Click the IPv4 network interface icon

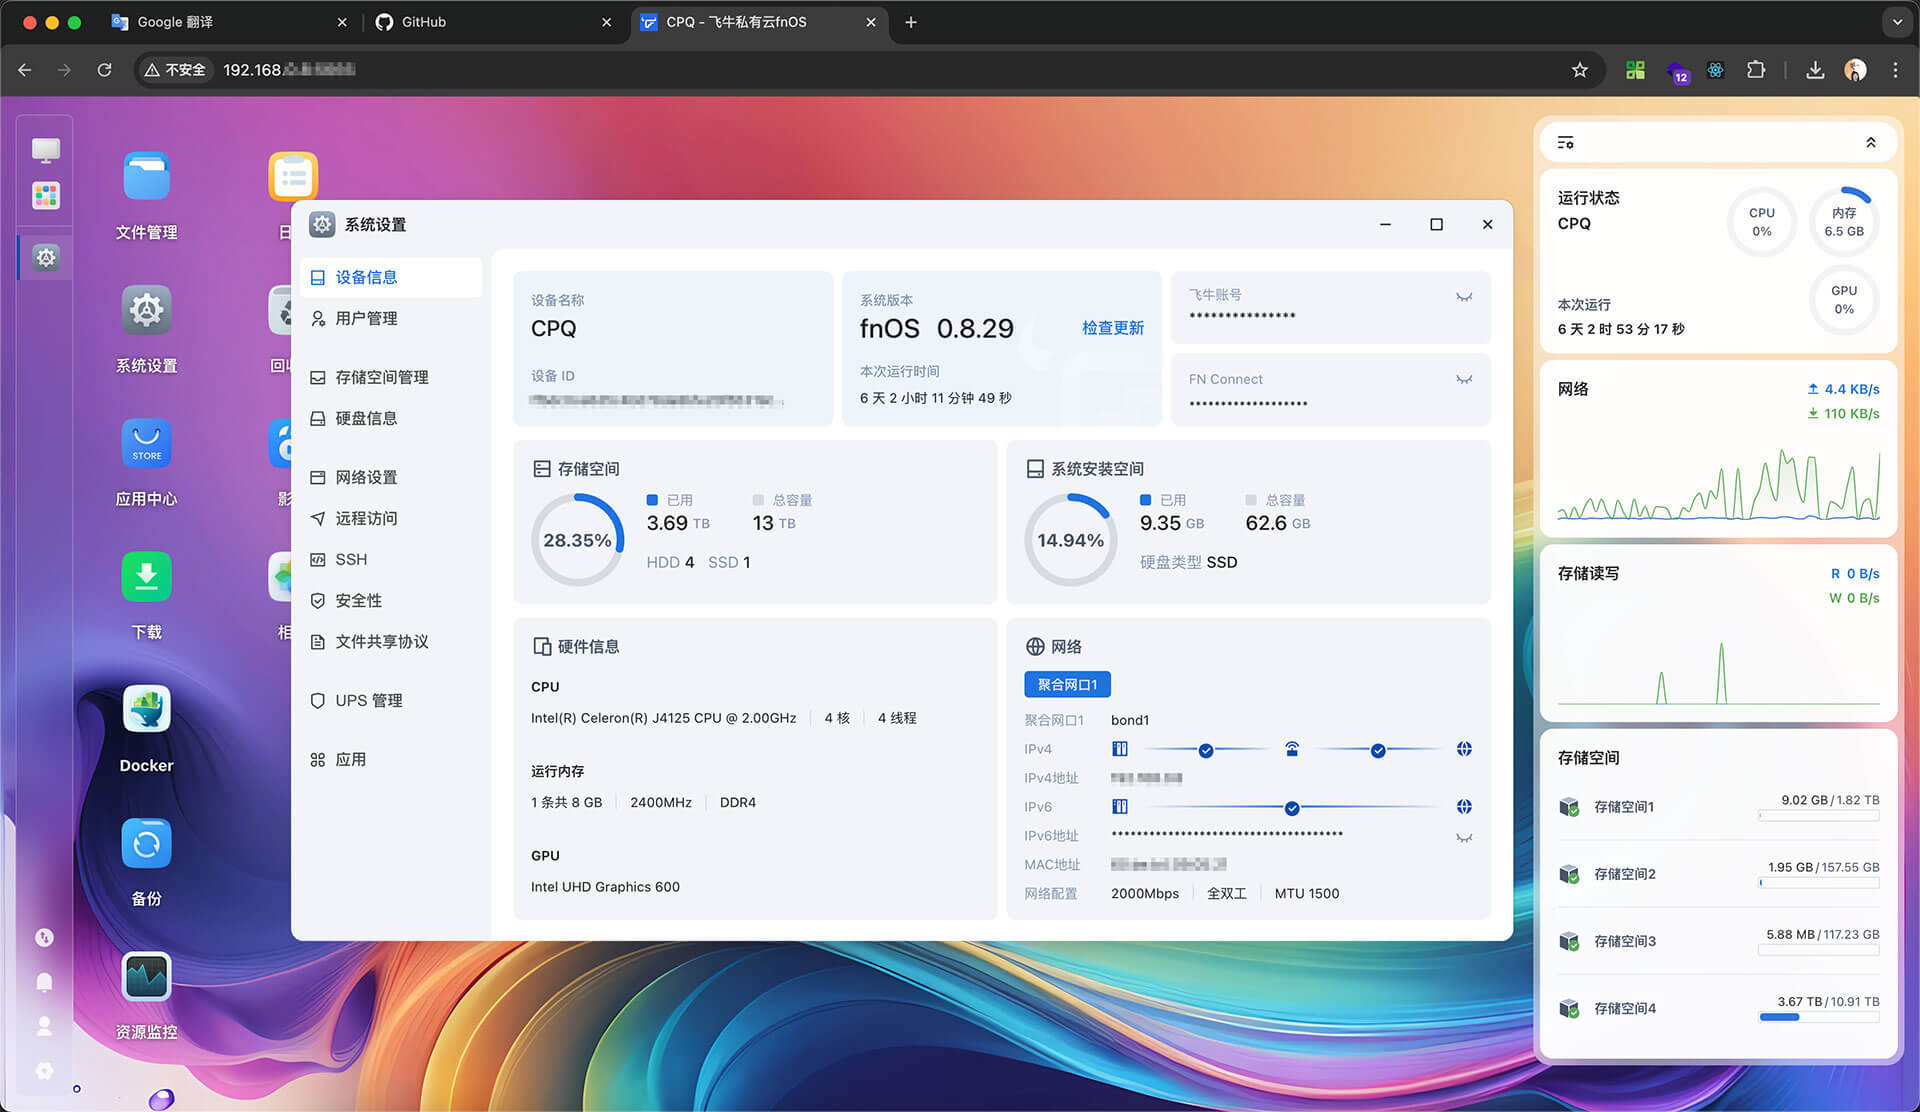1120,749
